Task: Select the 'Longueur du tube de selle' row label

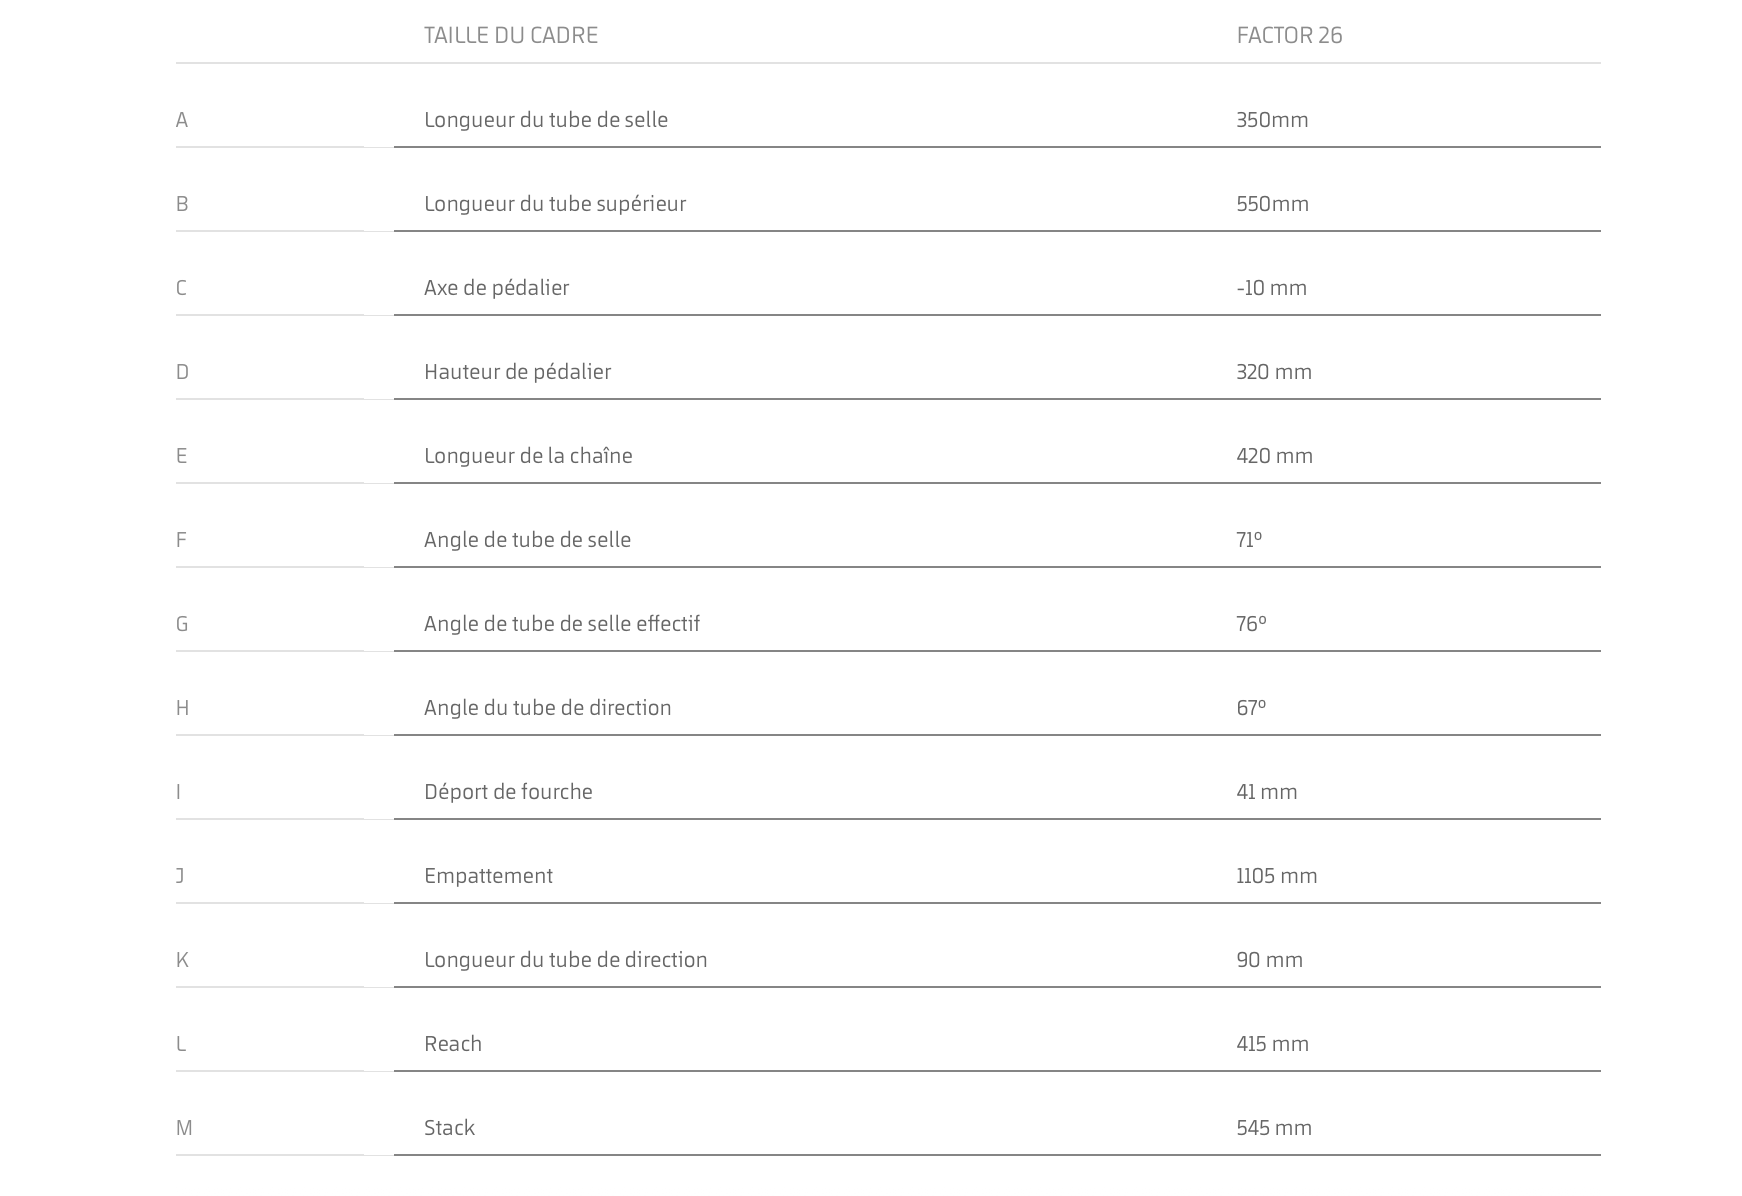Action: (545, 120)
